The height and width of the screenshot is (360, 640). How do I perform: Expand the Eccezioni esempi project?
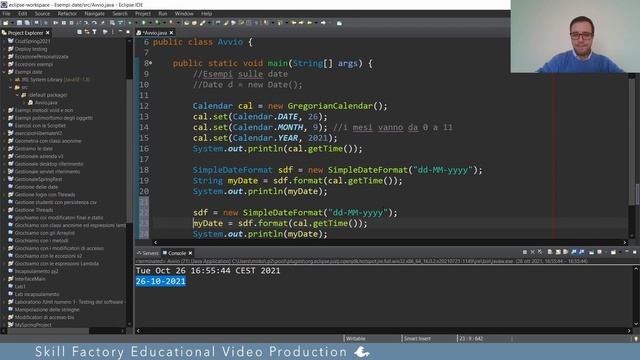click(4, 64)
